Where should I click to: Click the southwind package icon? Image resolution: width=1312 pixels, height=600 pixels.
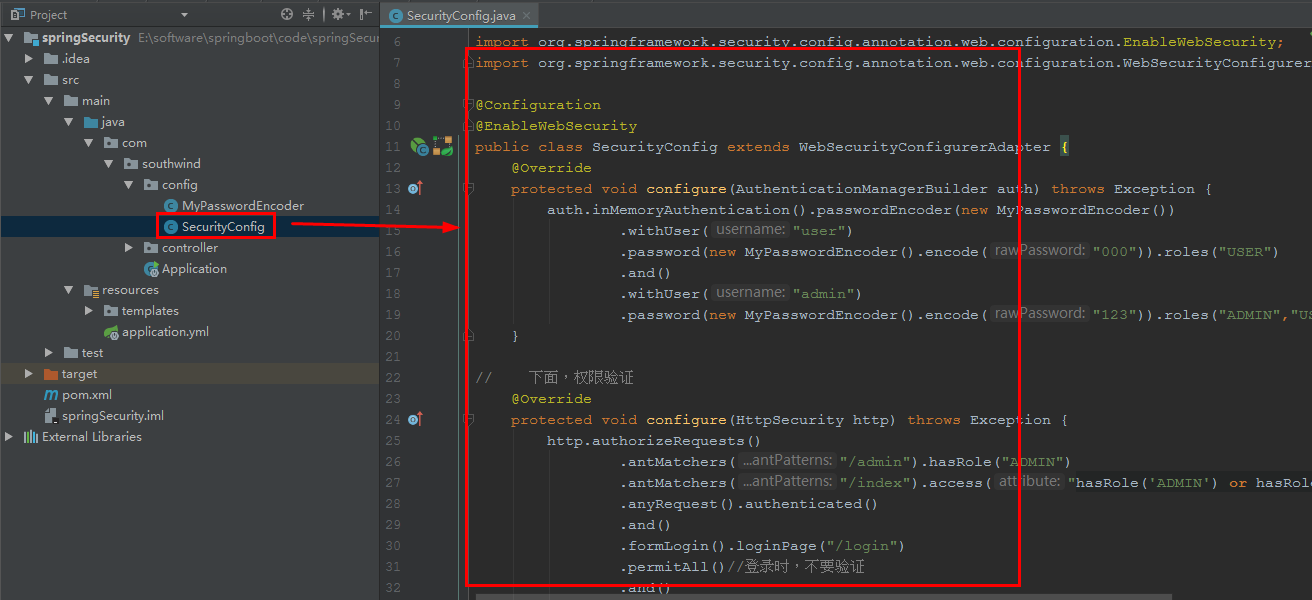click(x=131, y=164)
